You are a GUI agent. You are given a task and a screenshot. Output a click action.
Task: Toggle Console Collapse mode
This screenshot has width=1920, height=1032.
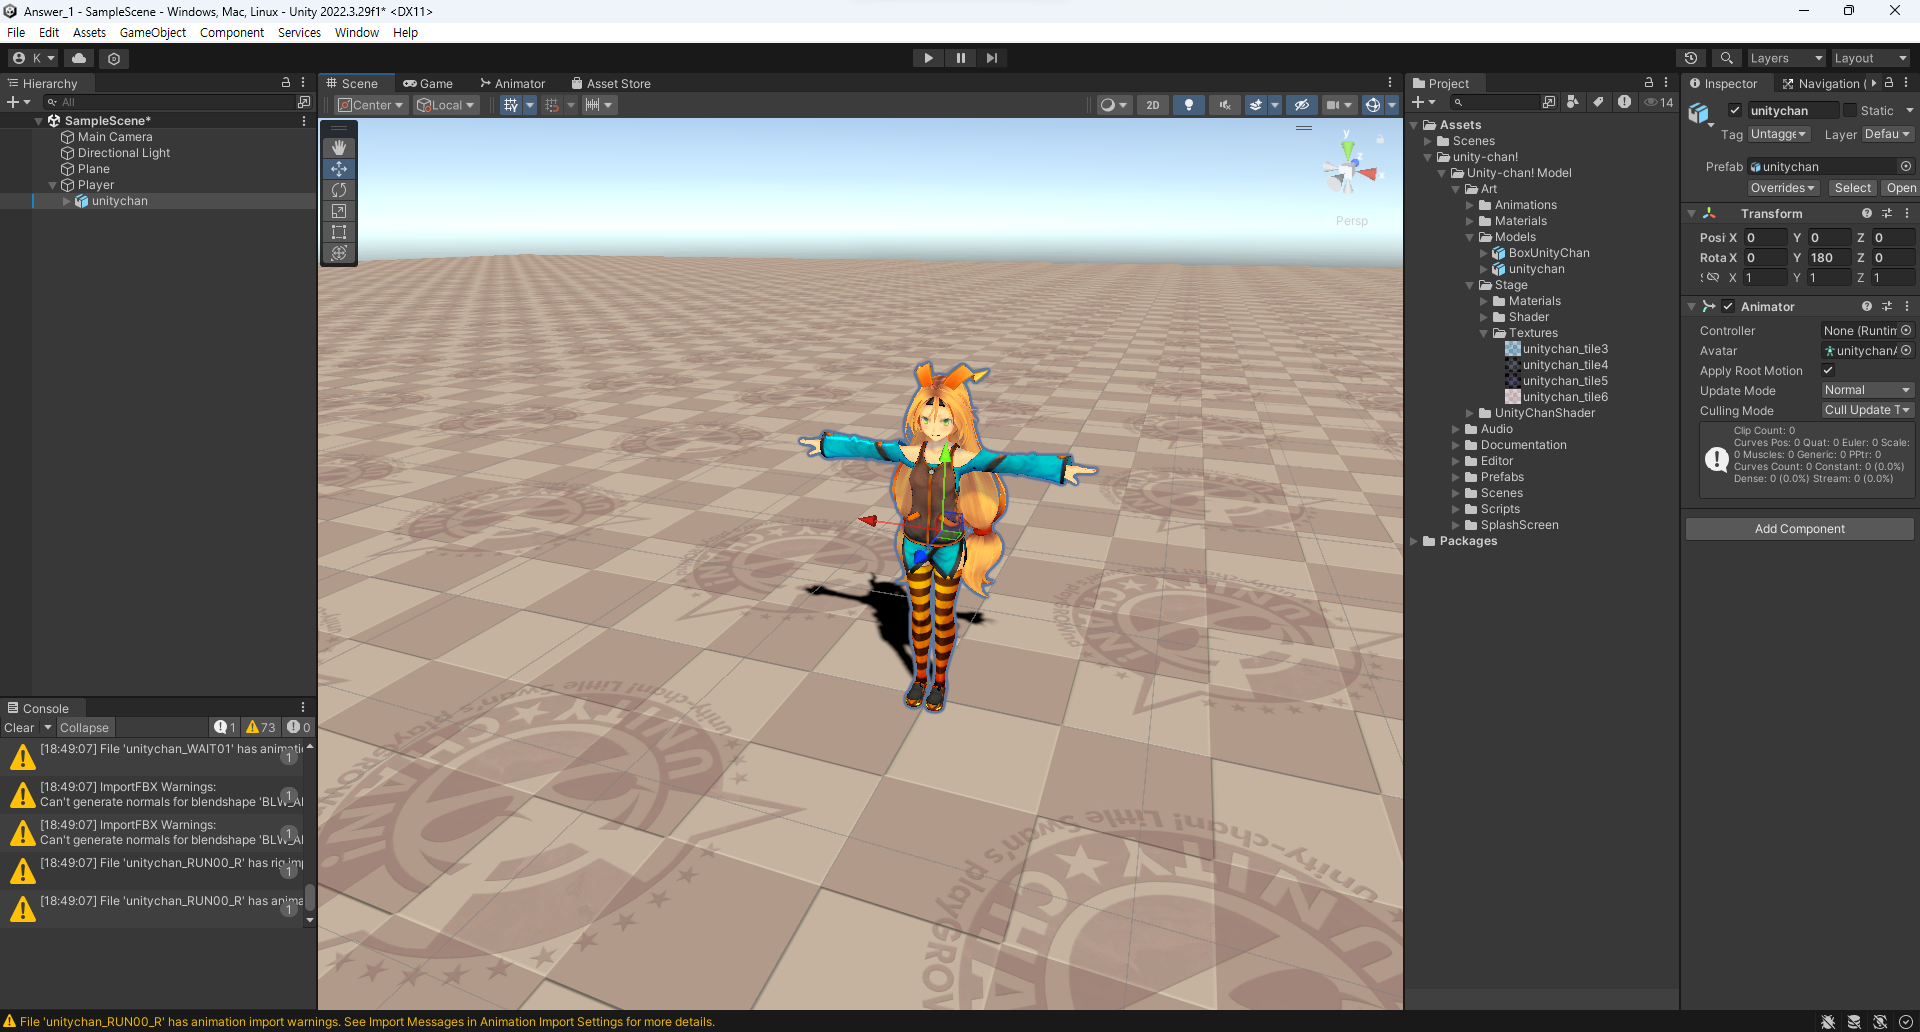(x=84, y=727)
